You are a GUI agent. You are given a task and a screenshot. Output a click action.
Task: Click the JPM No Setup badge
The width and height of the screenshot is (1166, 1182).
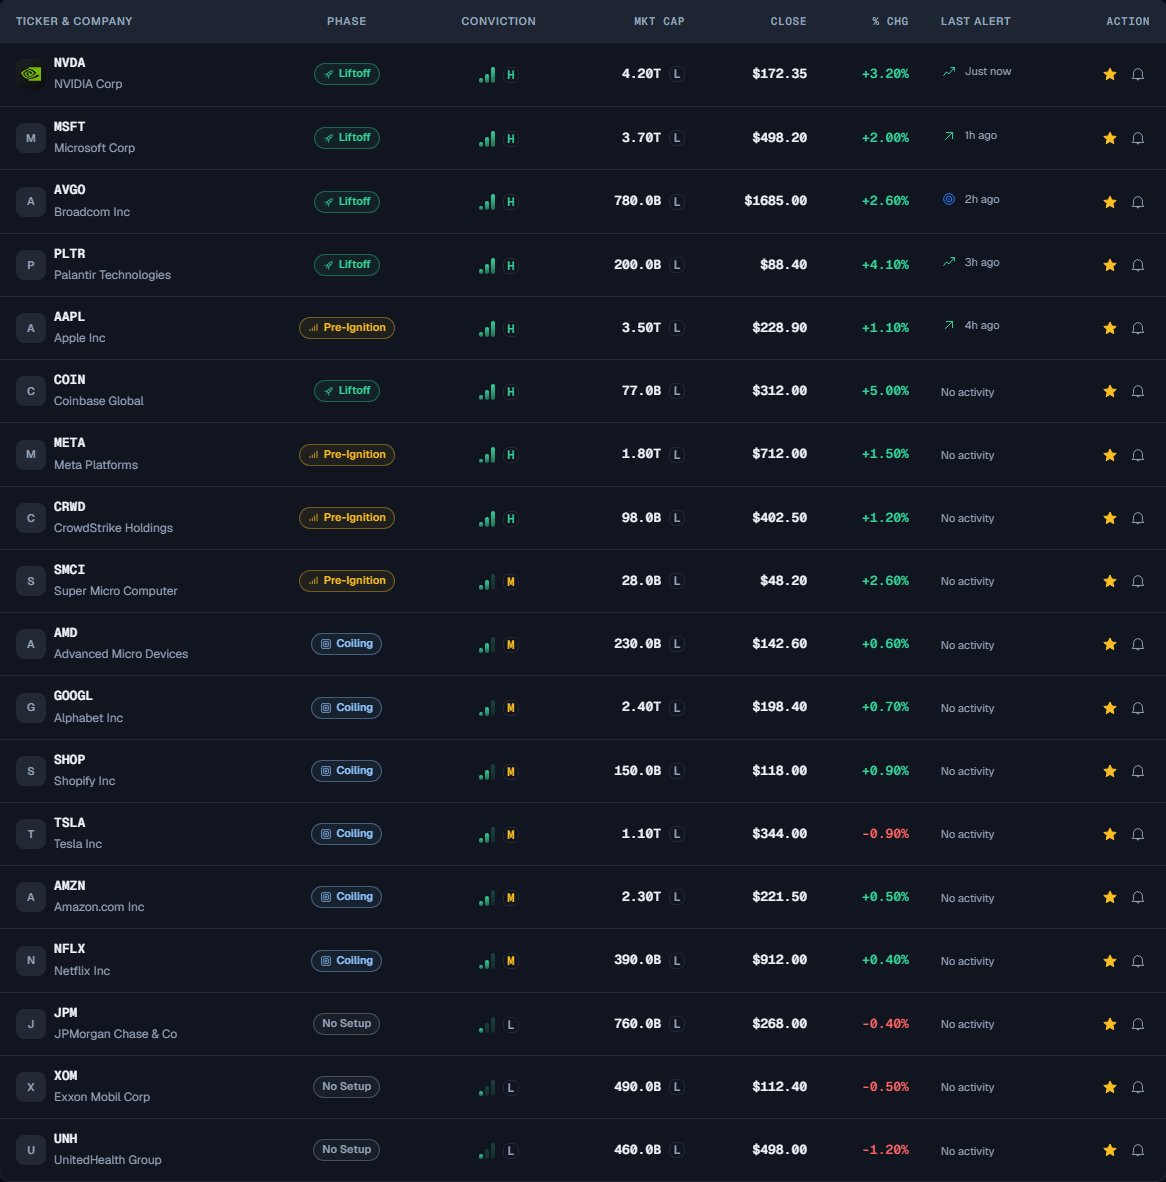[x=347, y=1024]
